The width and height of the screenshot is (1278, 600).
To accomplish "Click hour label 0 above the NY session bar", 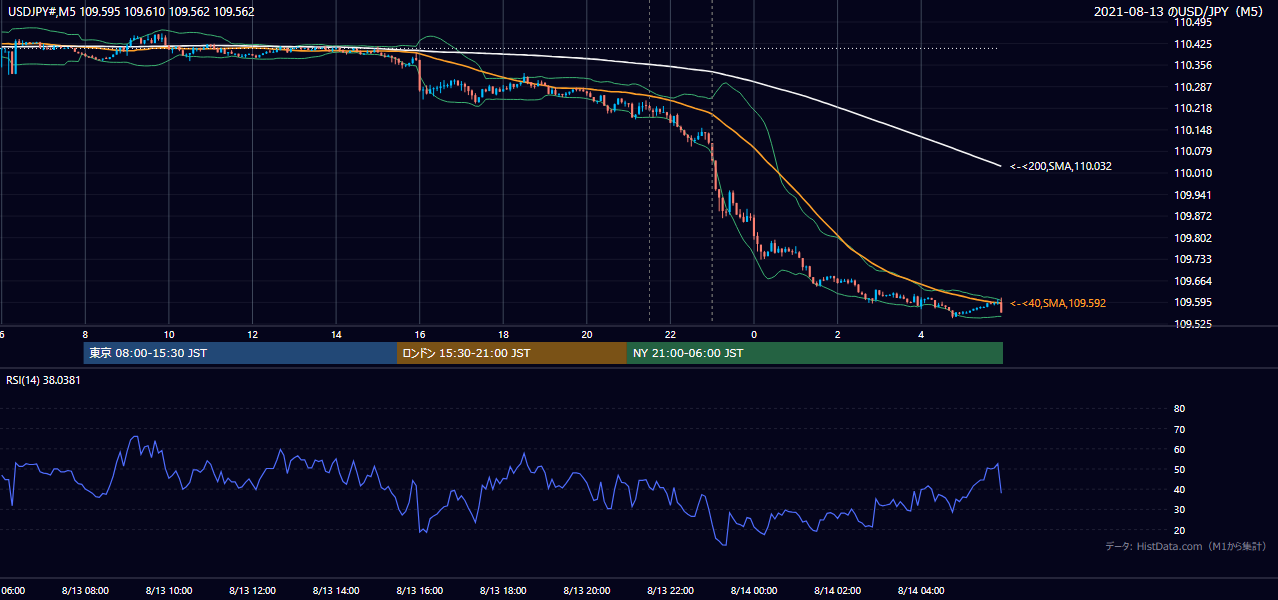I will click(754, 335).
